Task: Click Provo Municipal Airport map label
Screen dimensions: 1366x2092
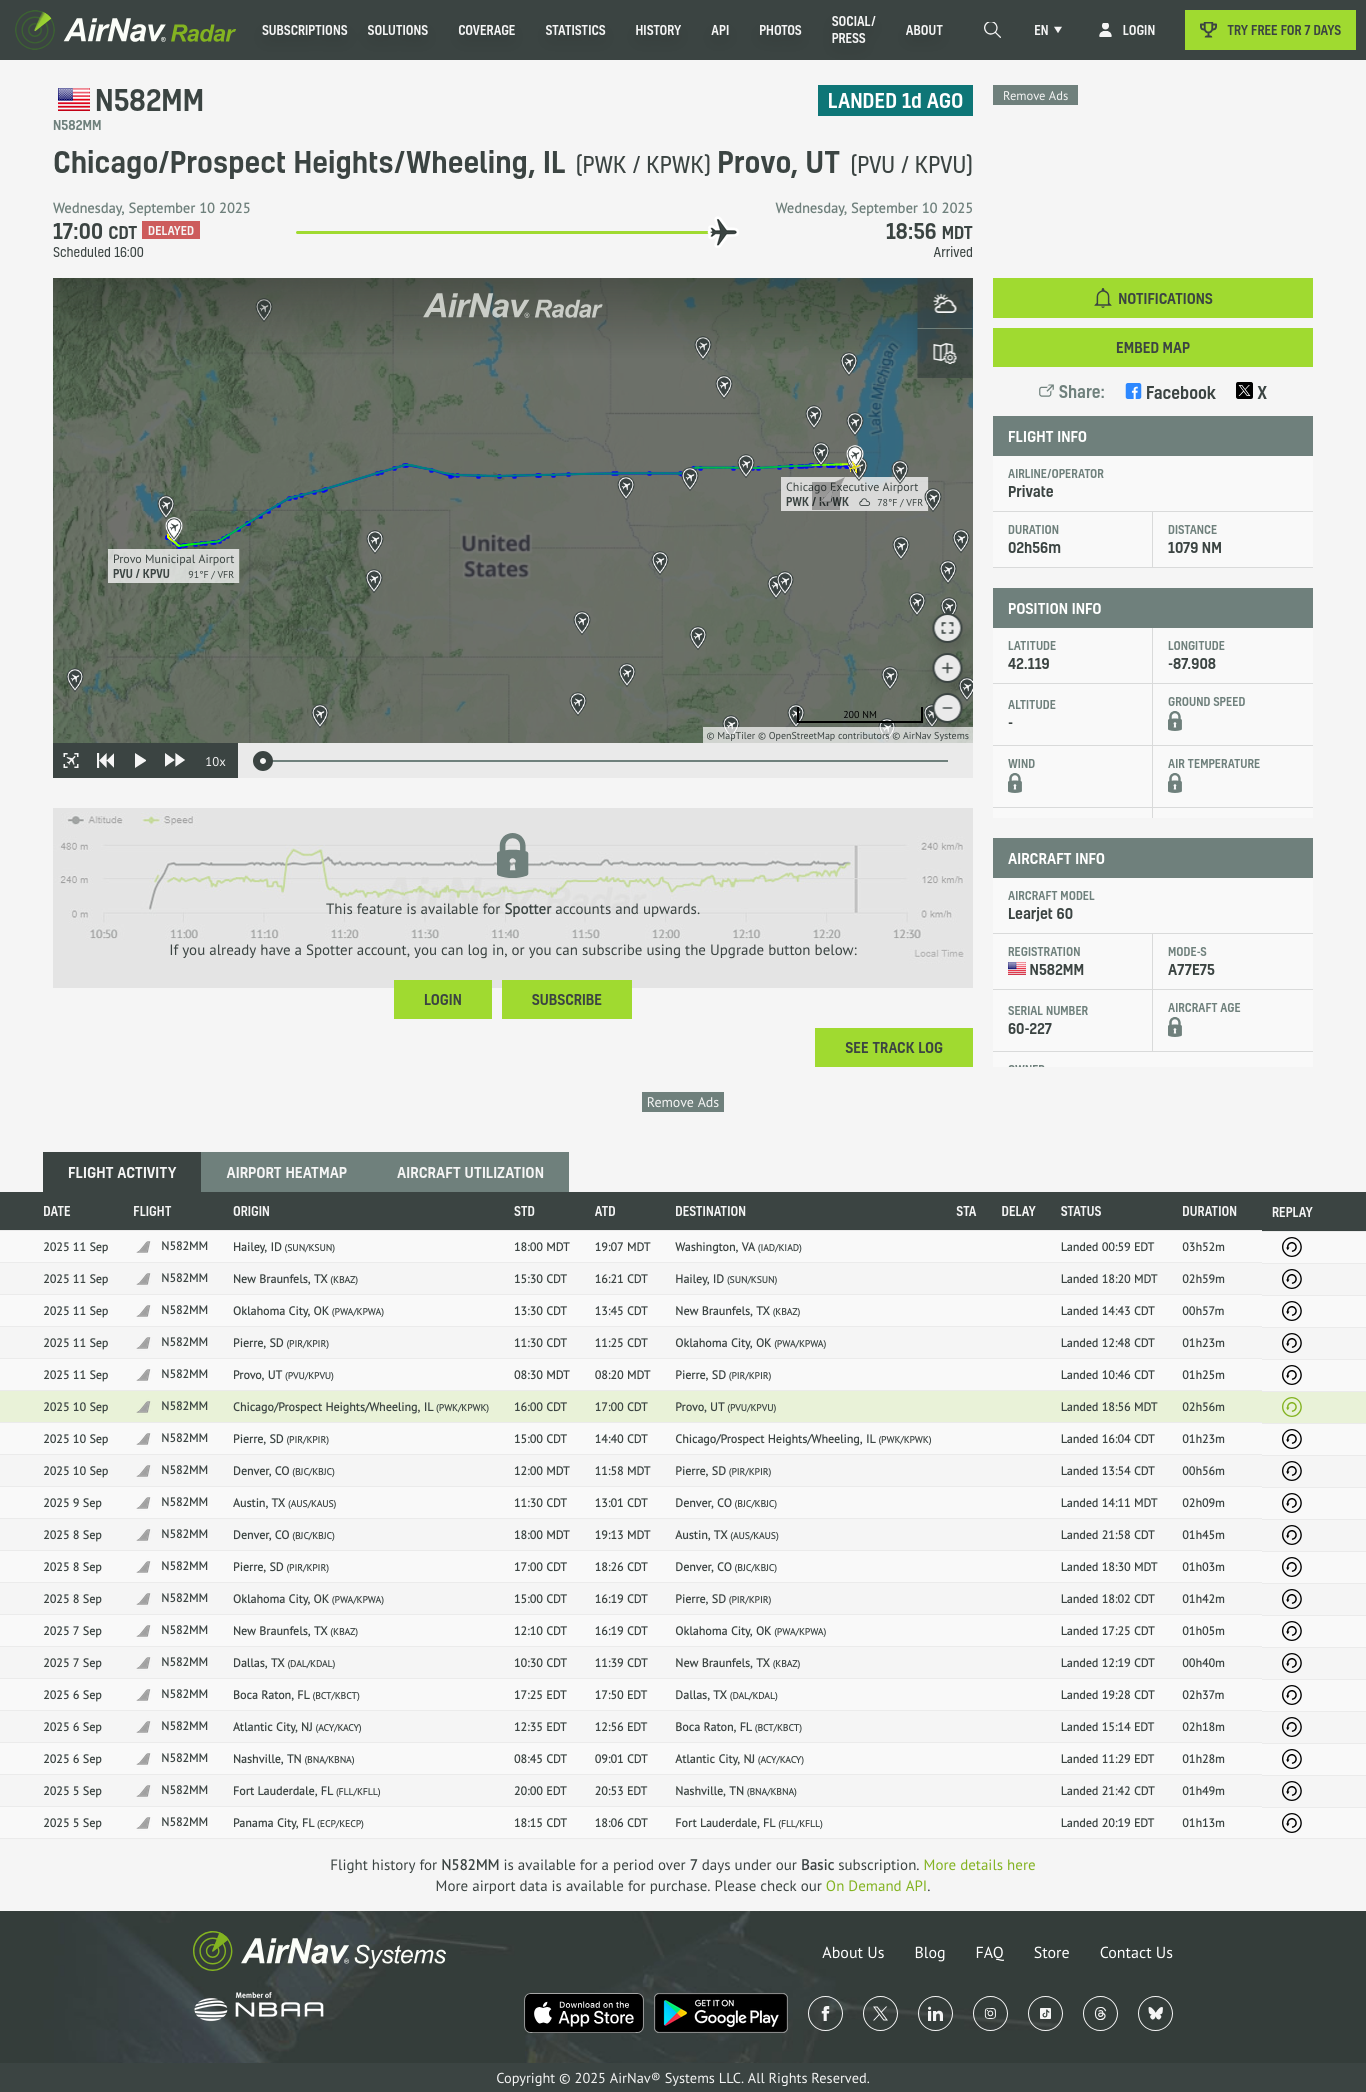Action: (x=174, y=566)
